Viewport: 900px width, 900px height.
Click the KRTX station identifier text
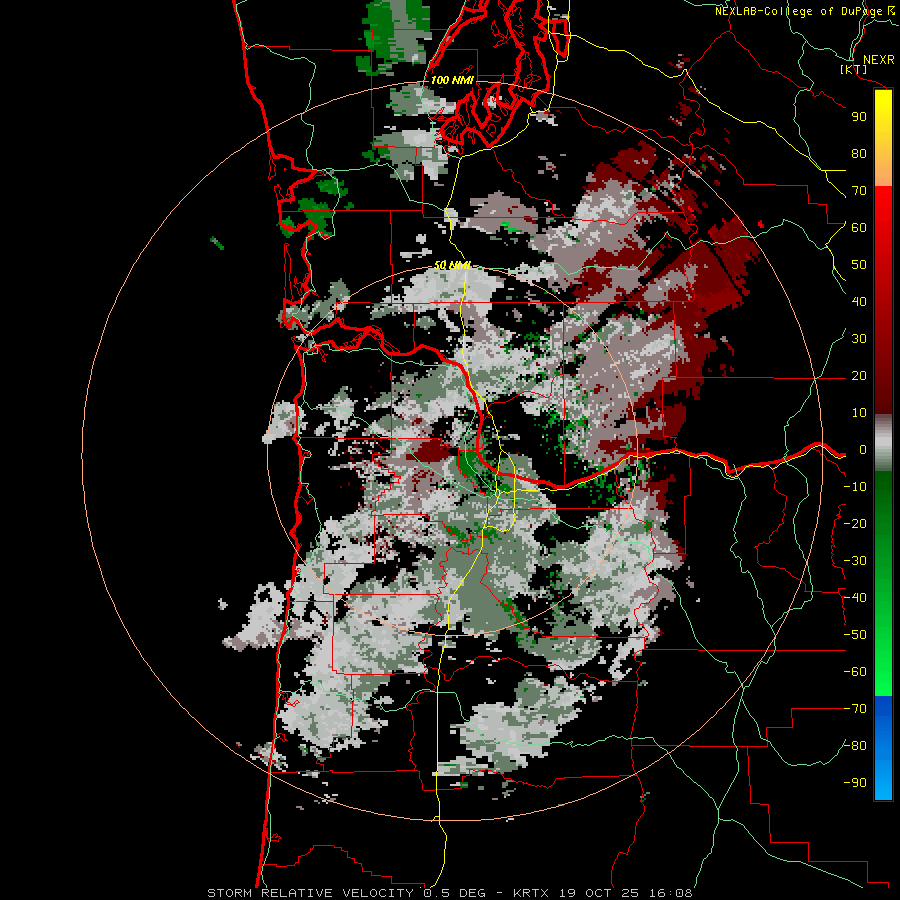tap(531, 893)
